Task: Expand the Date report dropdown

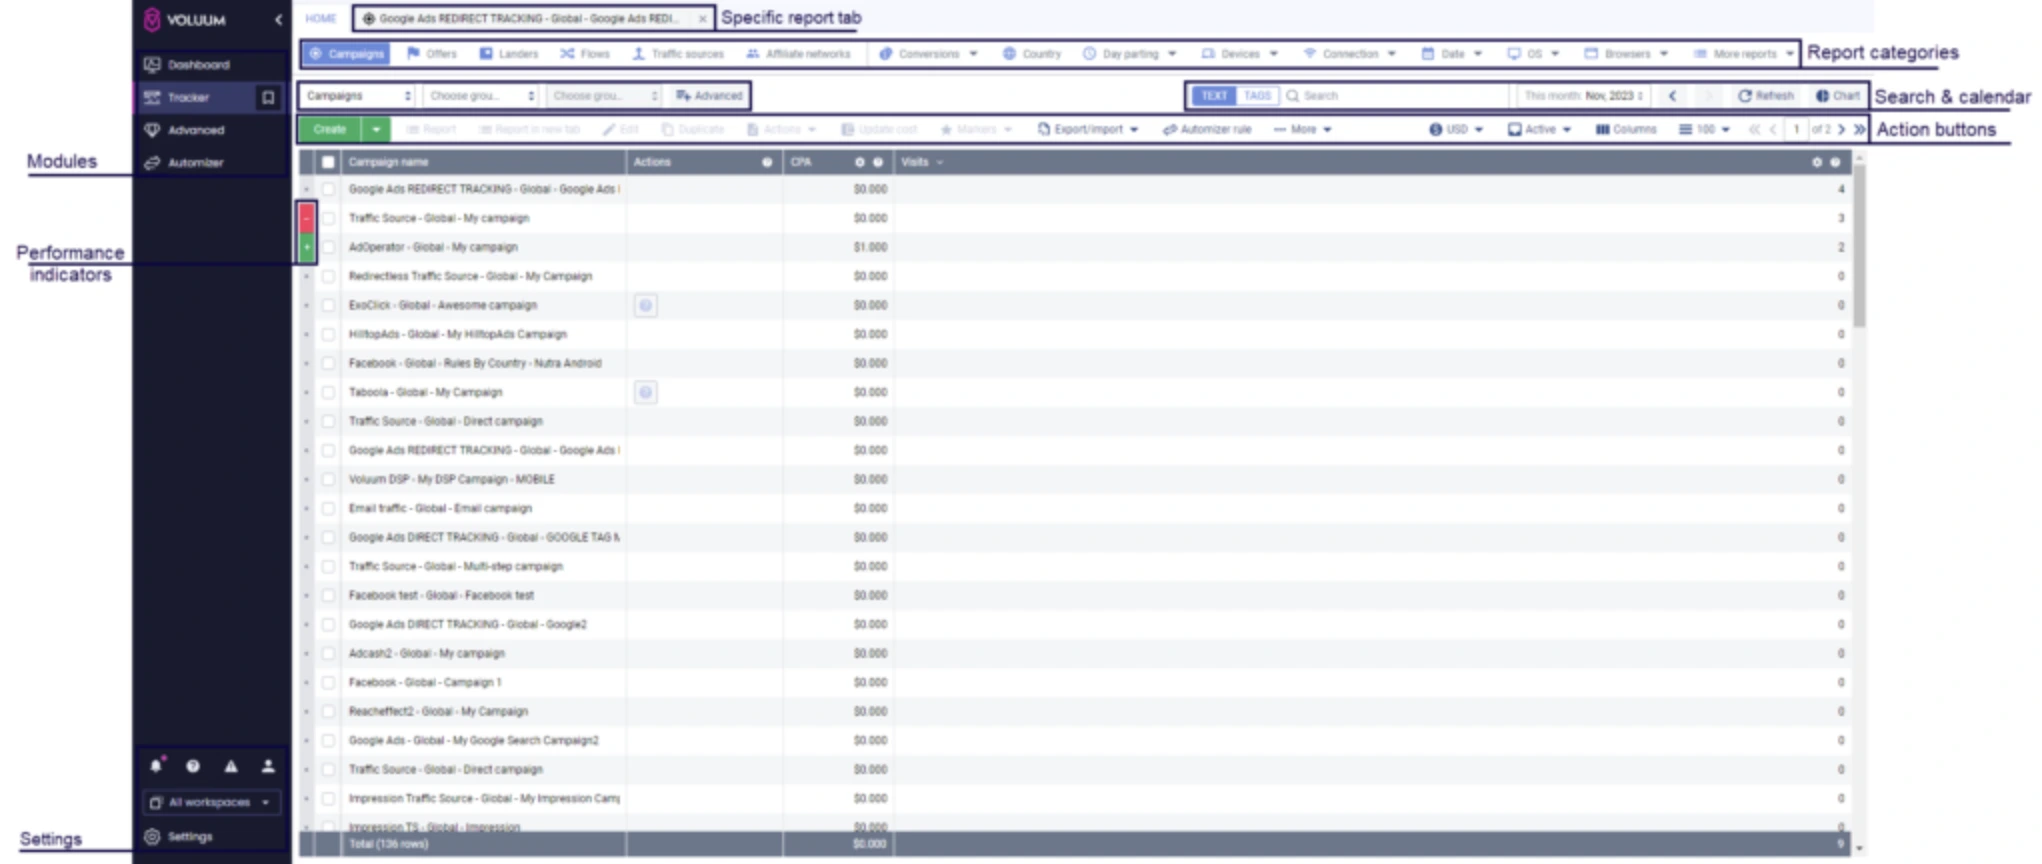Action: click(x=1452, y=54)
